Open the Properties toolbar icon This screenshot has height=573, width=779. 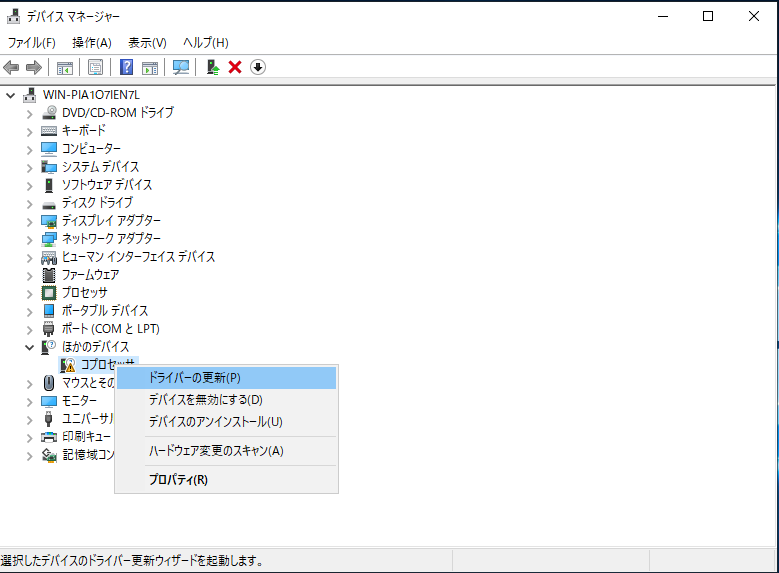[x=95, y=67]
